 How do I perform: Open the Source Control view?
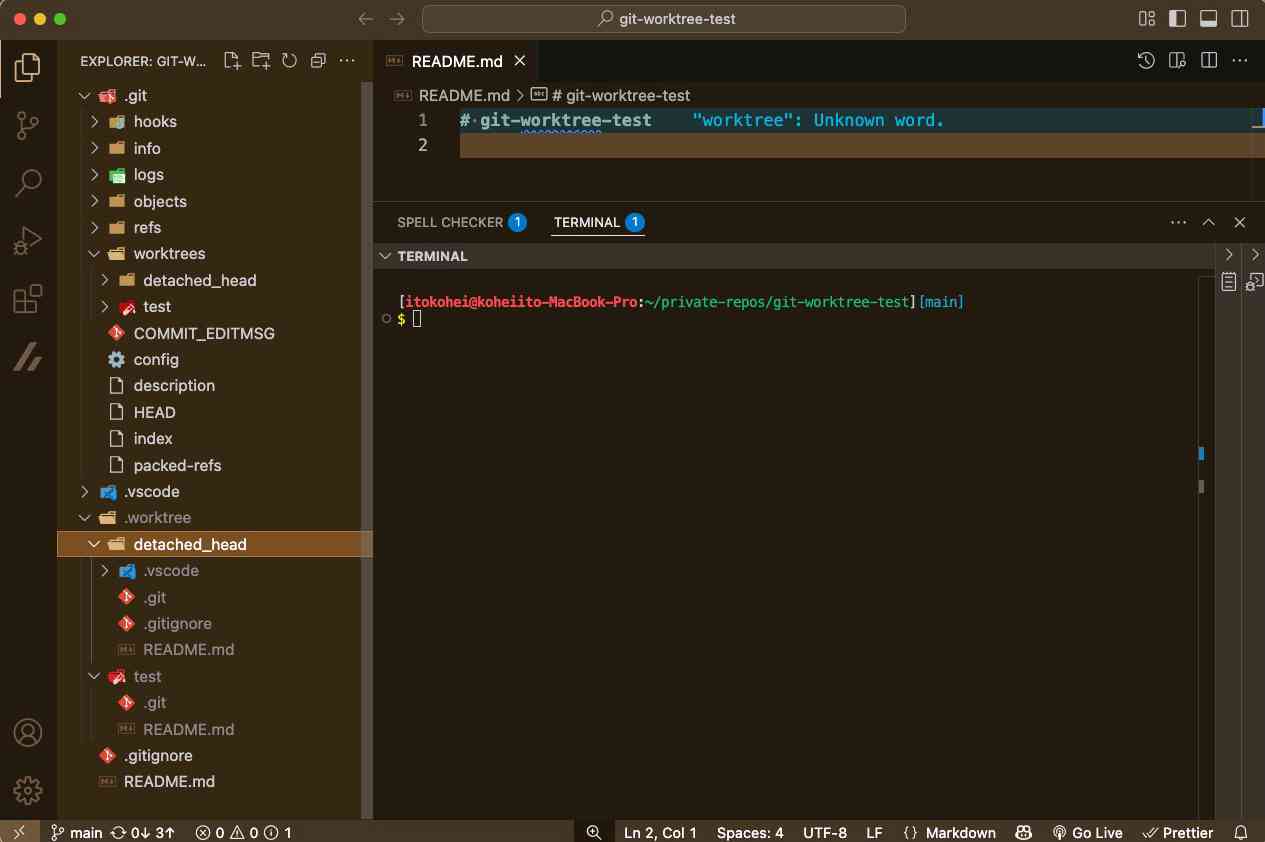point(28,125)
